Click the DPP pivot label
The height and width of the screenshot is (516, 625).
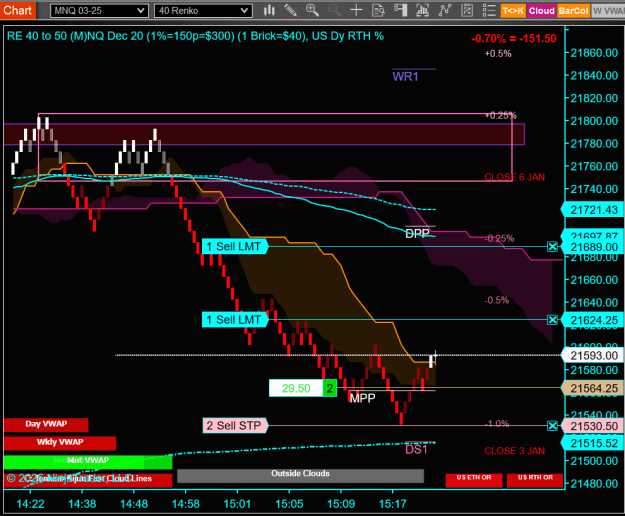[x=417, y=234]
